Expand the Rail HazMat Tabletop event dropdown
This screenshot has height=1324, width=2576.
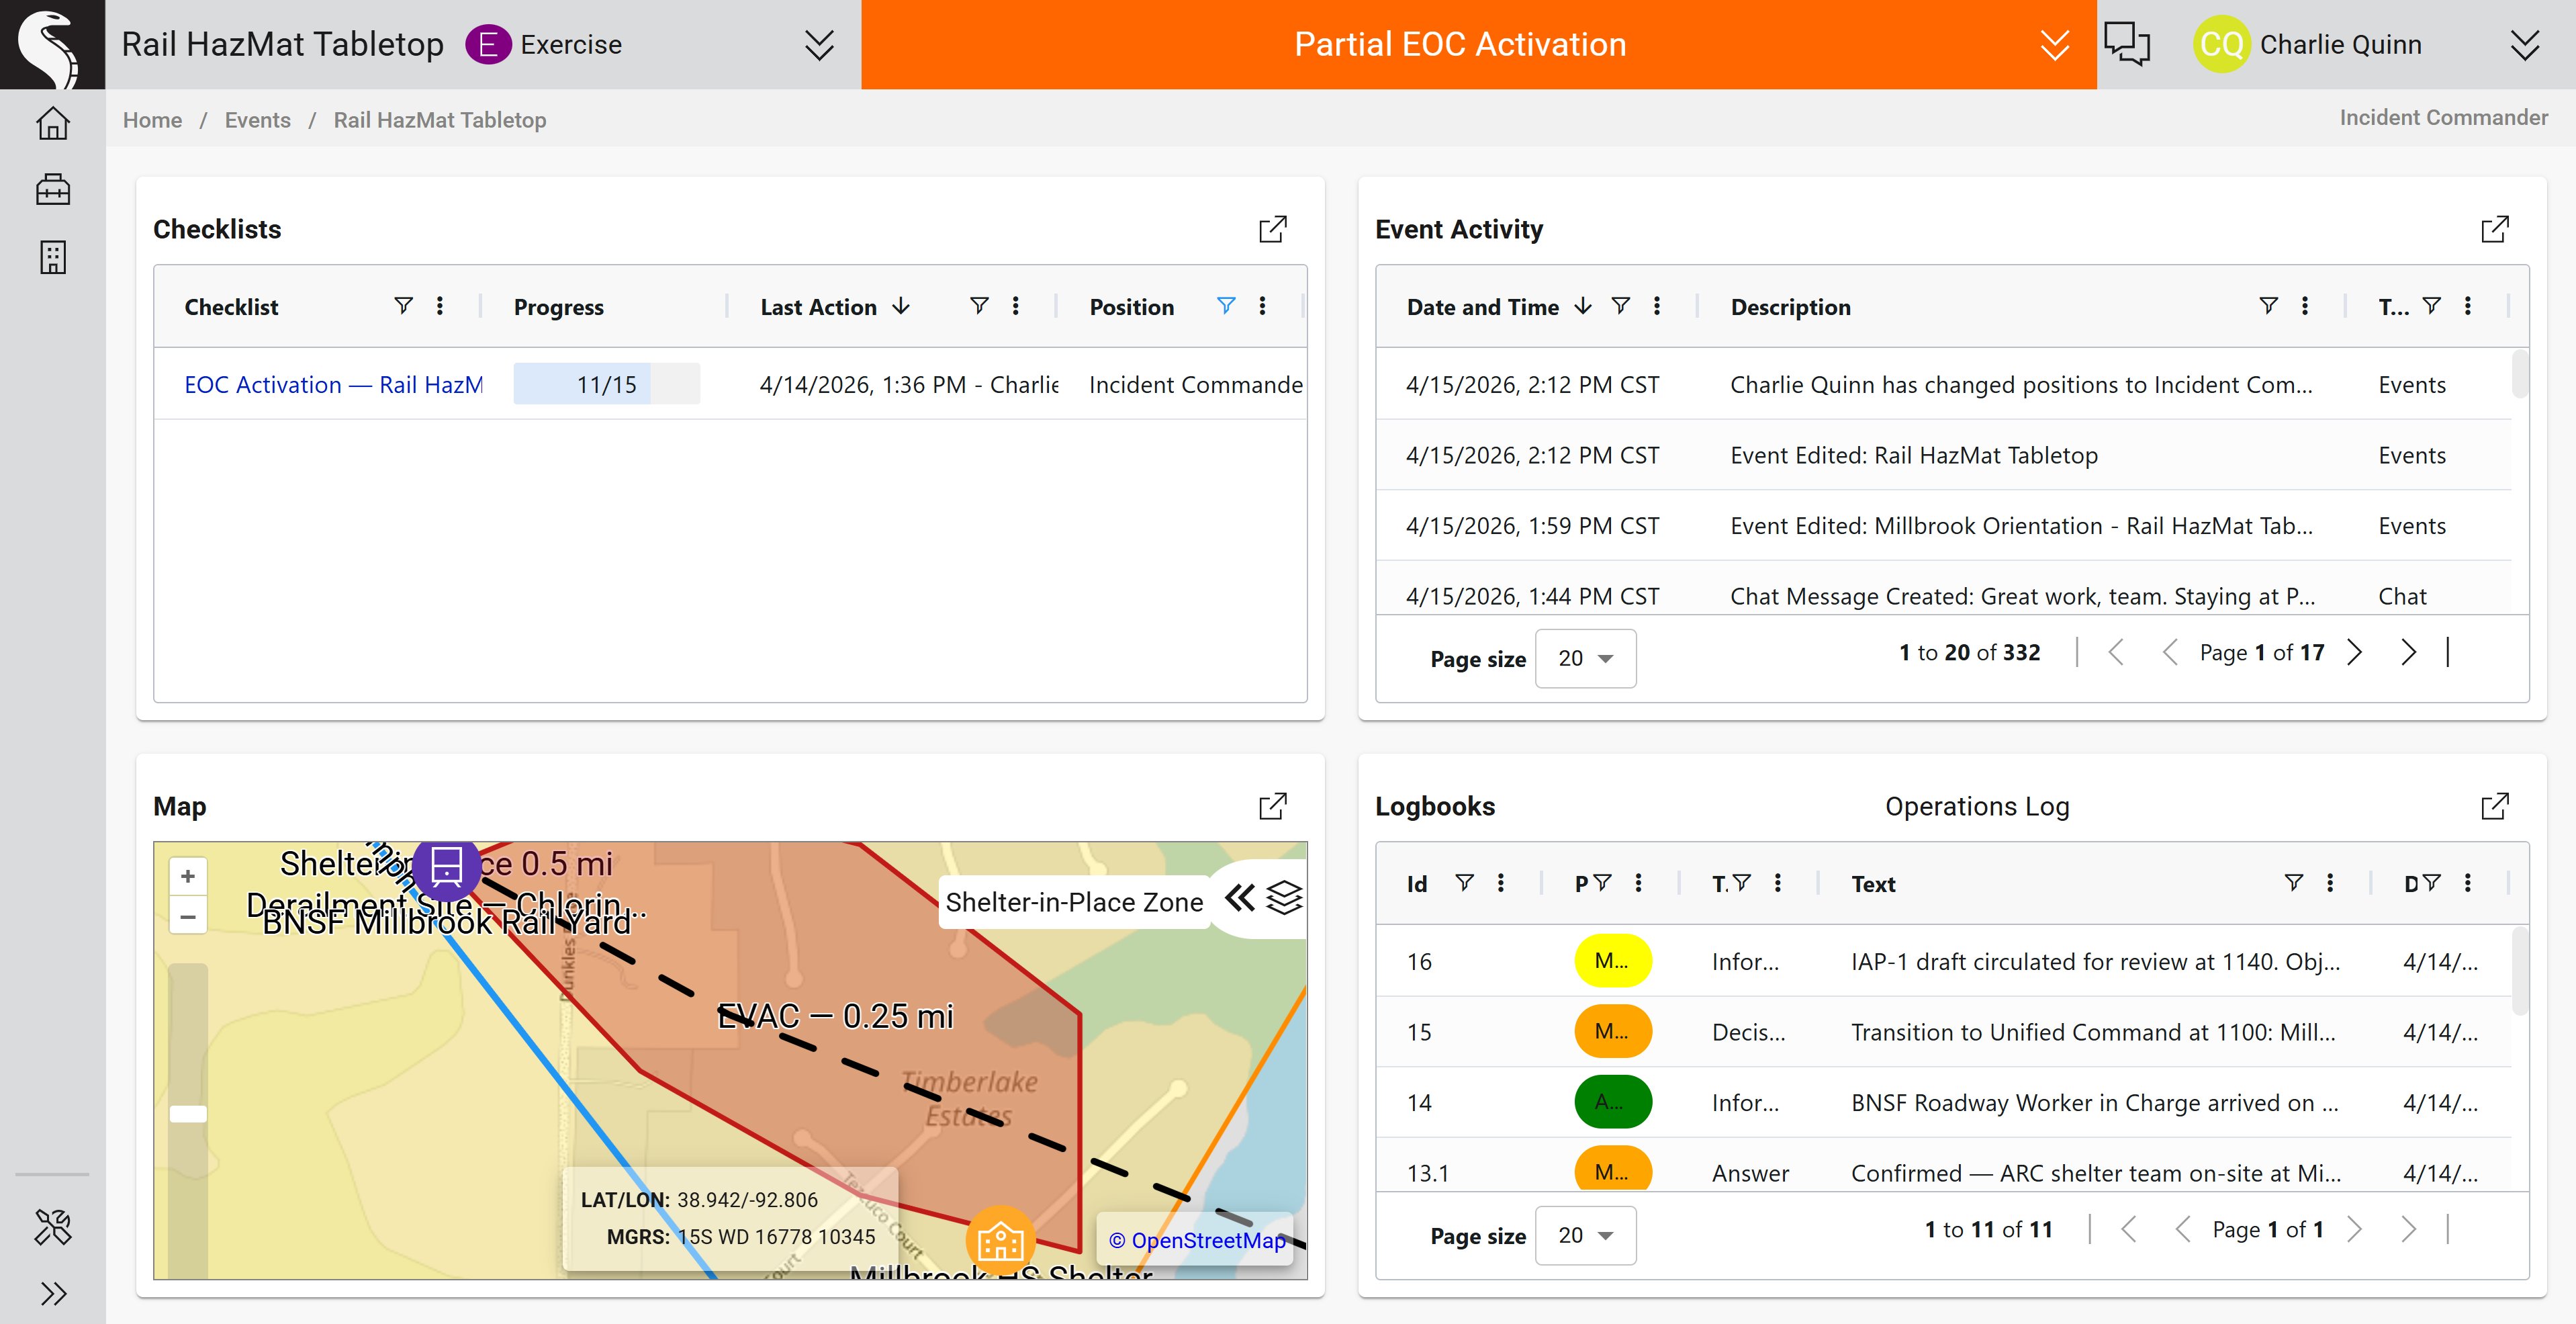[x=819, y=45]
